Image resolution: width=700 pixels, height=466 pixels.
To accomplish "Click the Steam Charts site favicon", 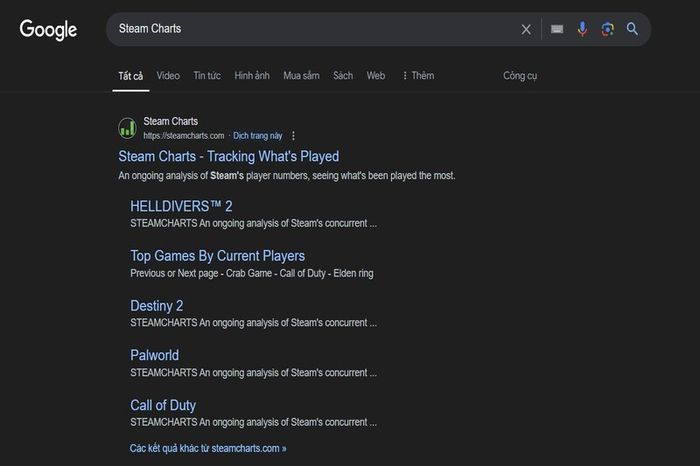I will 127,128.
